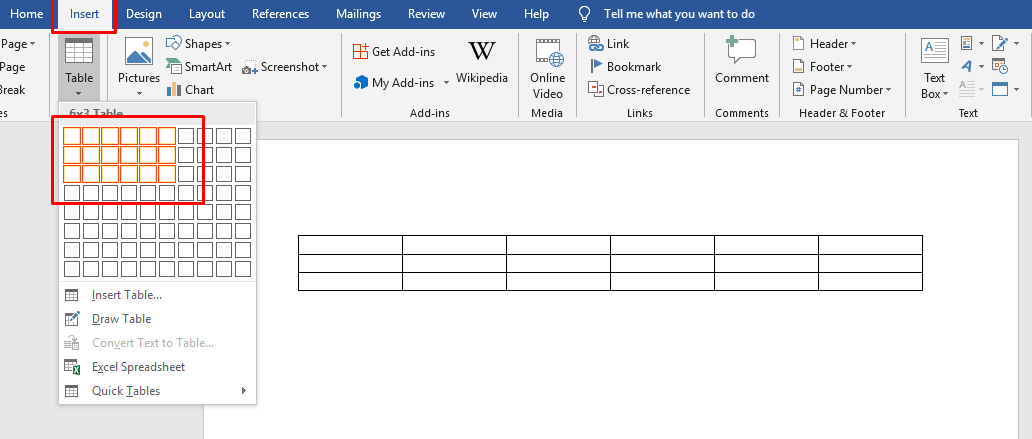Insert a Bookmark

click(625, 66)
